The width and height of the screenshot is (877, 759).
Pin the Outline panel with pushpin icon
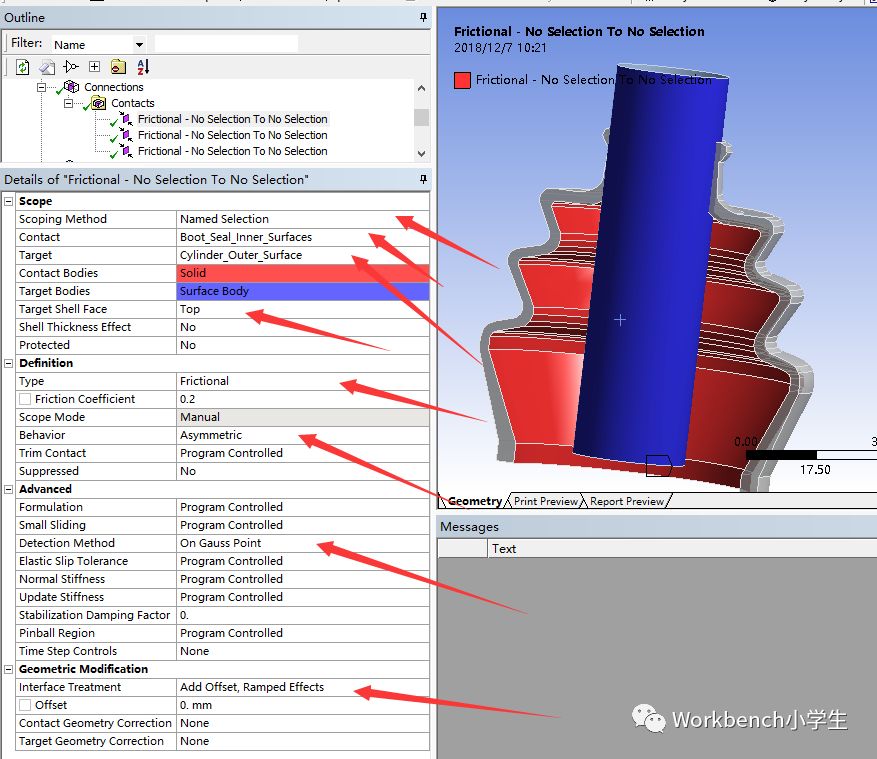point(424,17)
